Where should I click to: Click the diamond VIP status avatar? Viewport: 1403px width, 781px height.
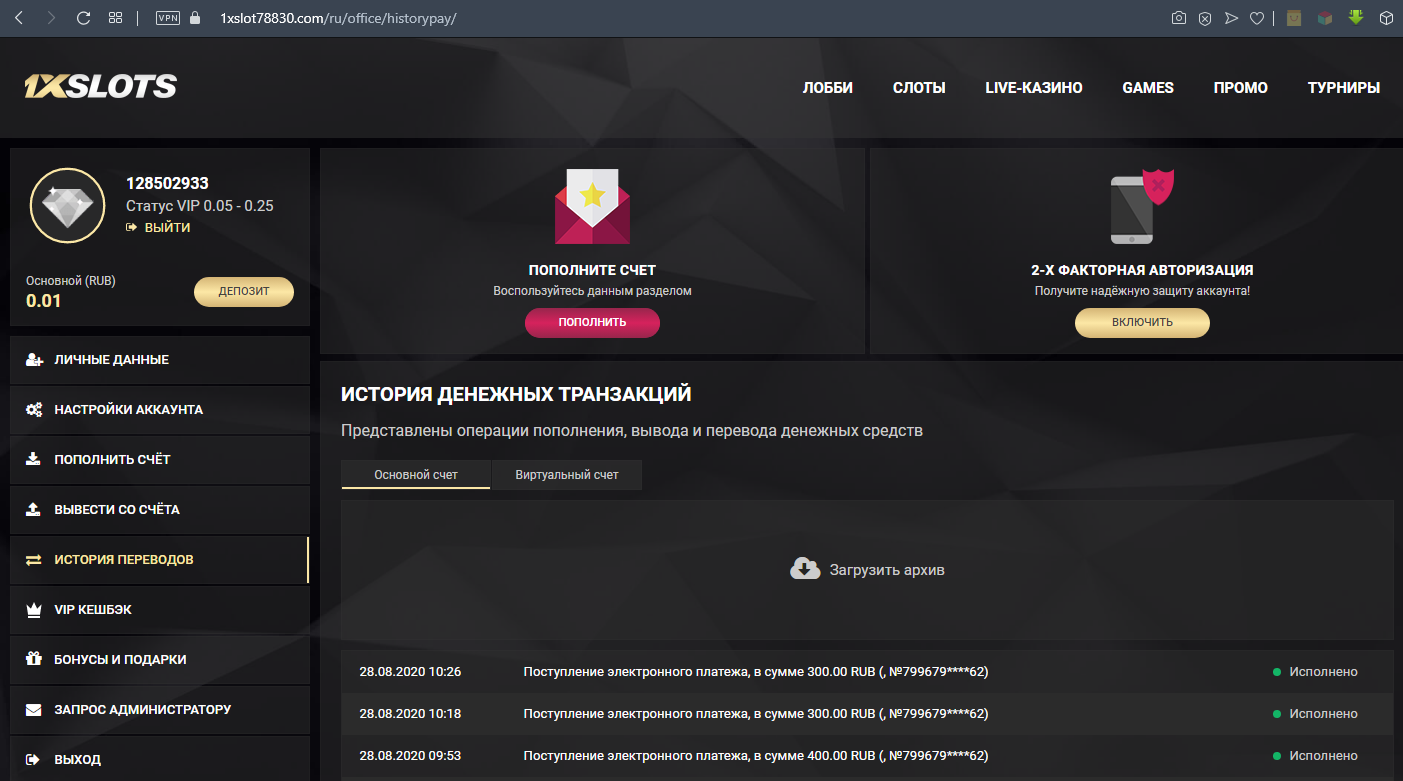[x=68, y=206]
